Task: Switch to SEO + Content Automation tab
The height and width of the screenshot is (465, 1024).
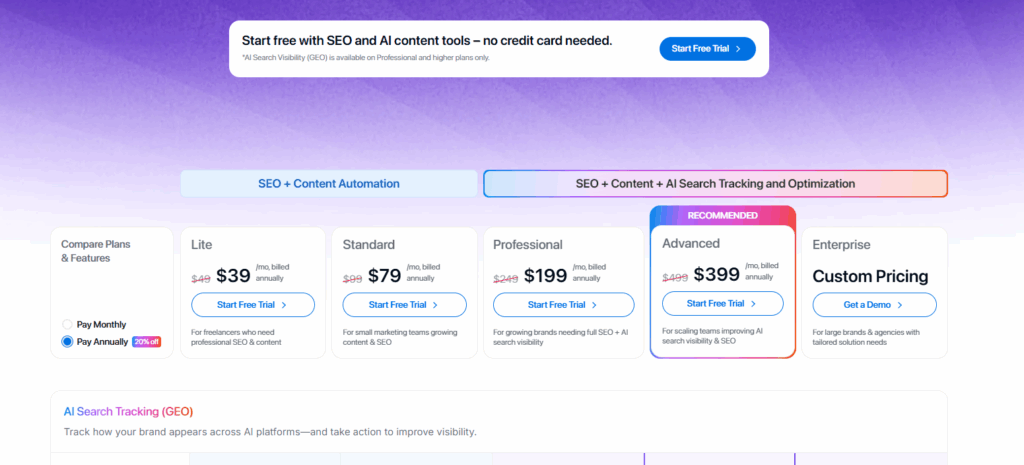Action: [329, 184]
